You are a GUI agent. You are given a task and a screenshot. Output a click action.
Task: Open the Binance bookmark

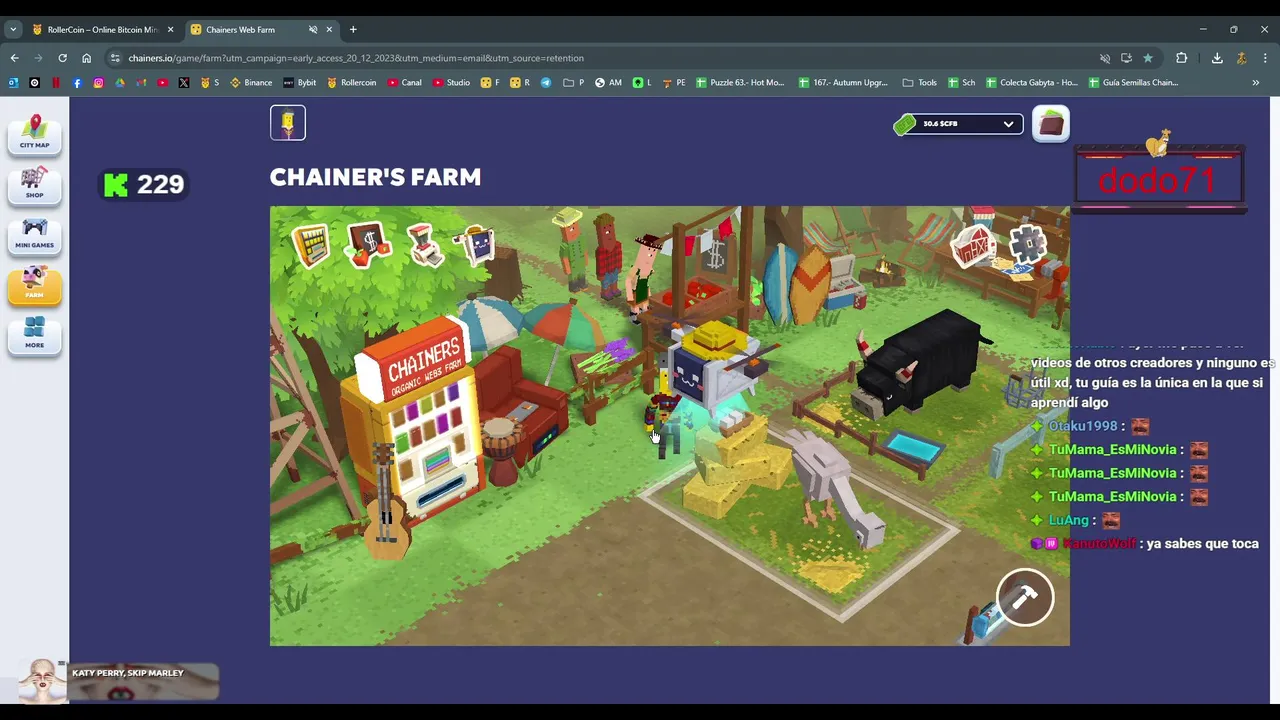[x=251, y=82]
